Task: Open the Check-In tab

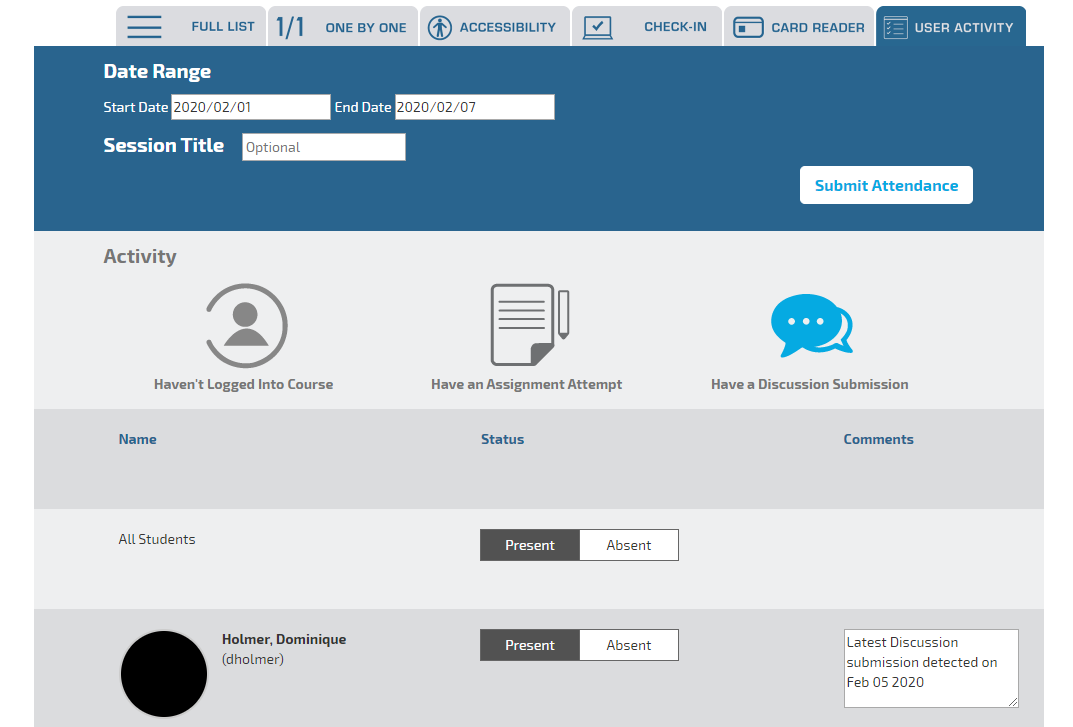Action: 647,27
